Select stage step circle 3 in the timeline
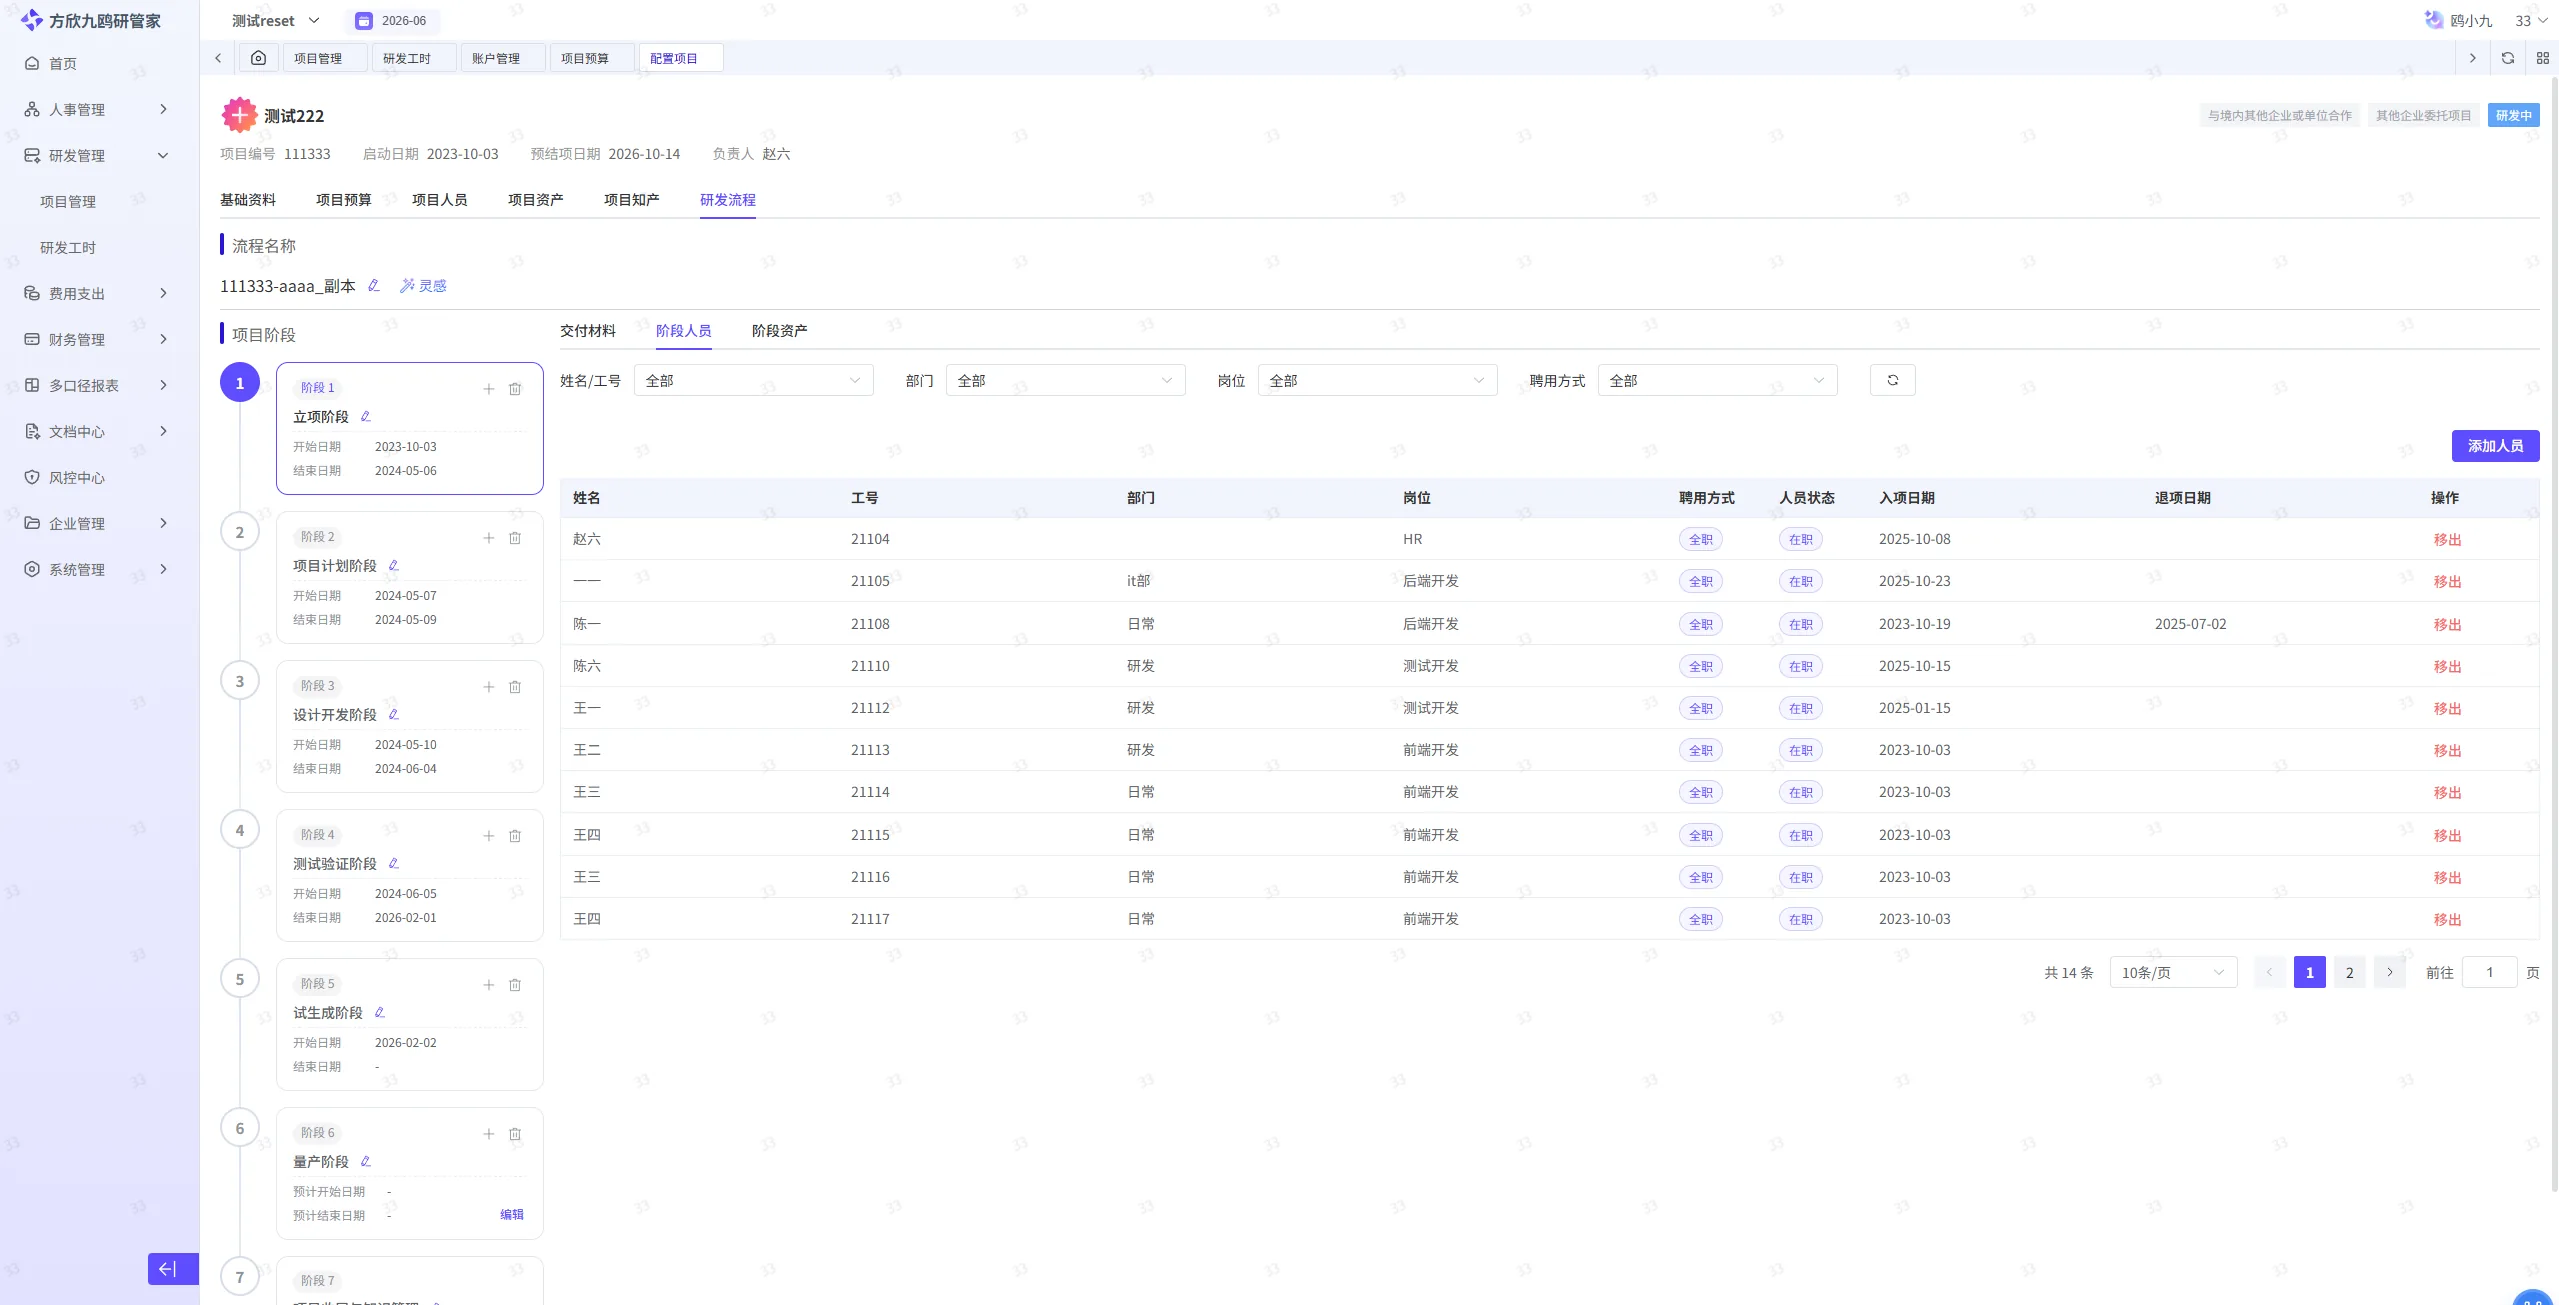The height and width of the screenshot is (1305, 2559). 240,682
